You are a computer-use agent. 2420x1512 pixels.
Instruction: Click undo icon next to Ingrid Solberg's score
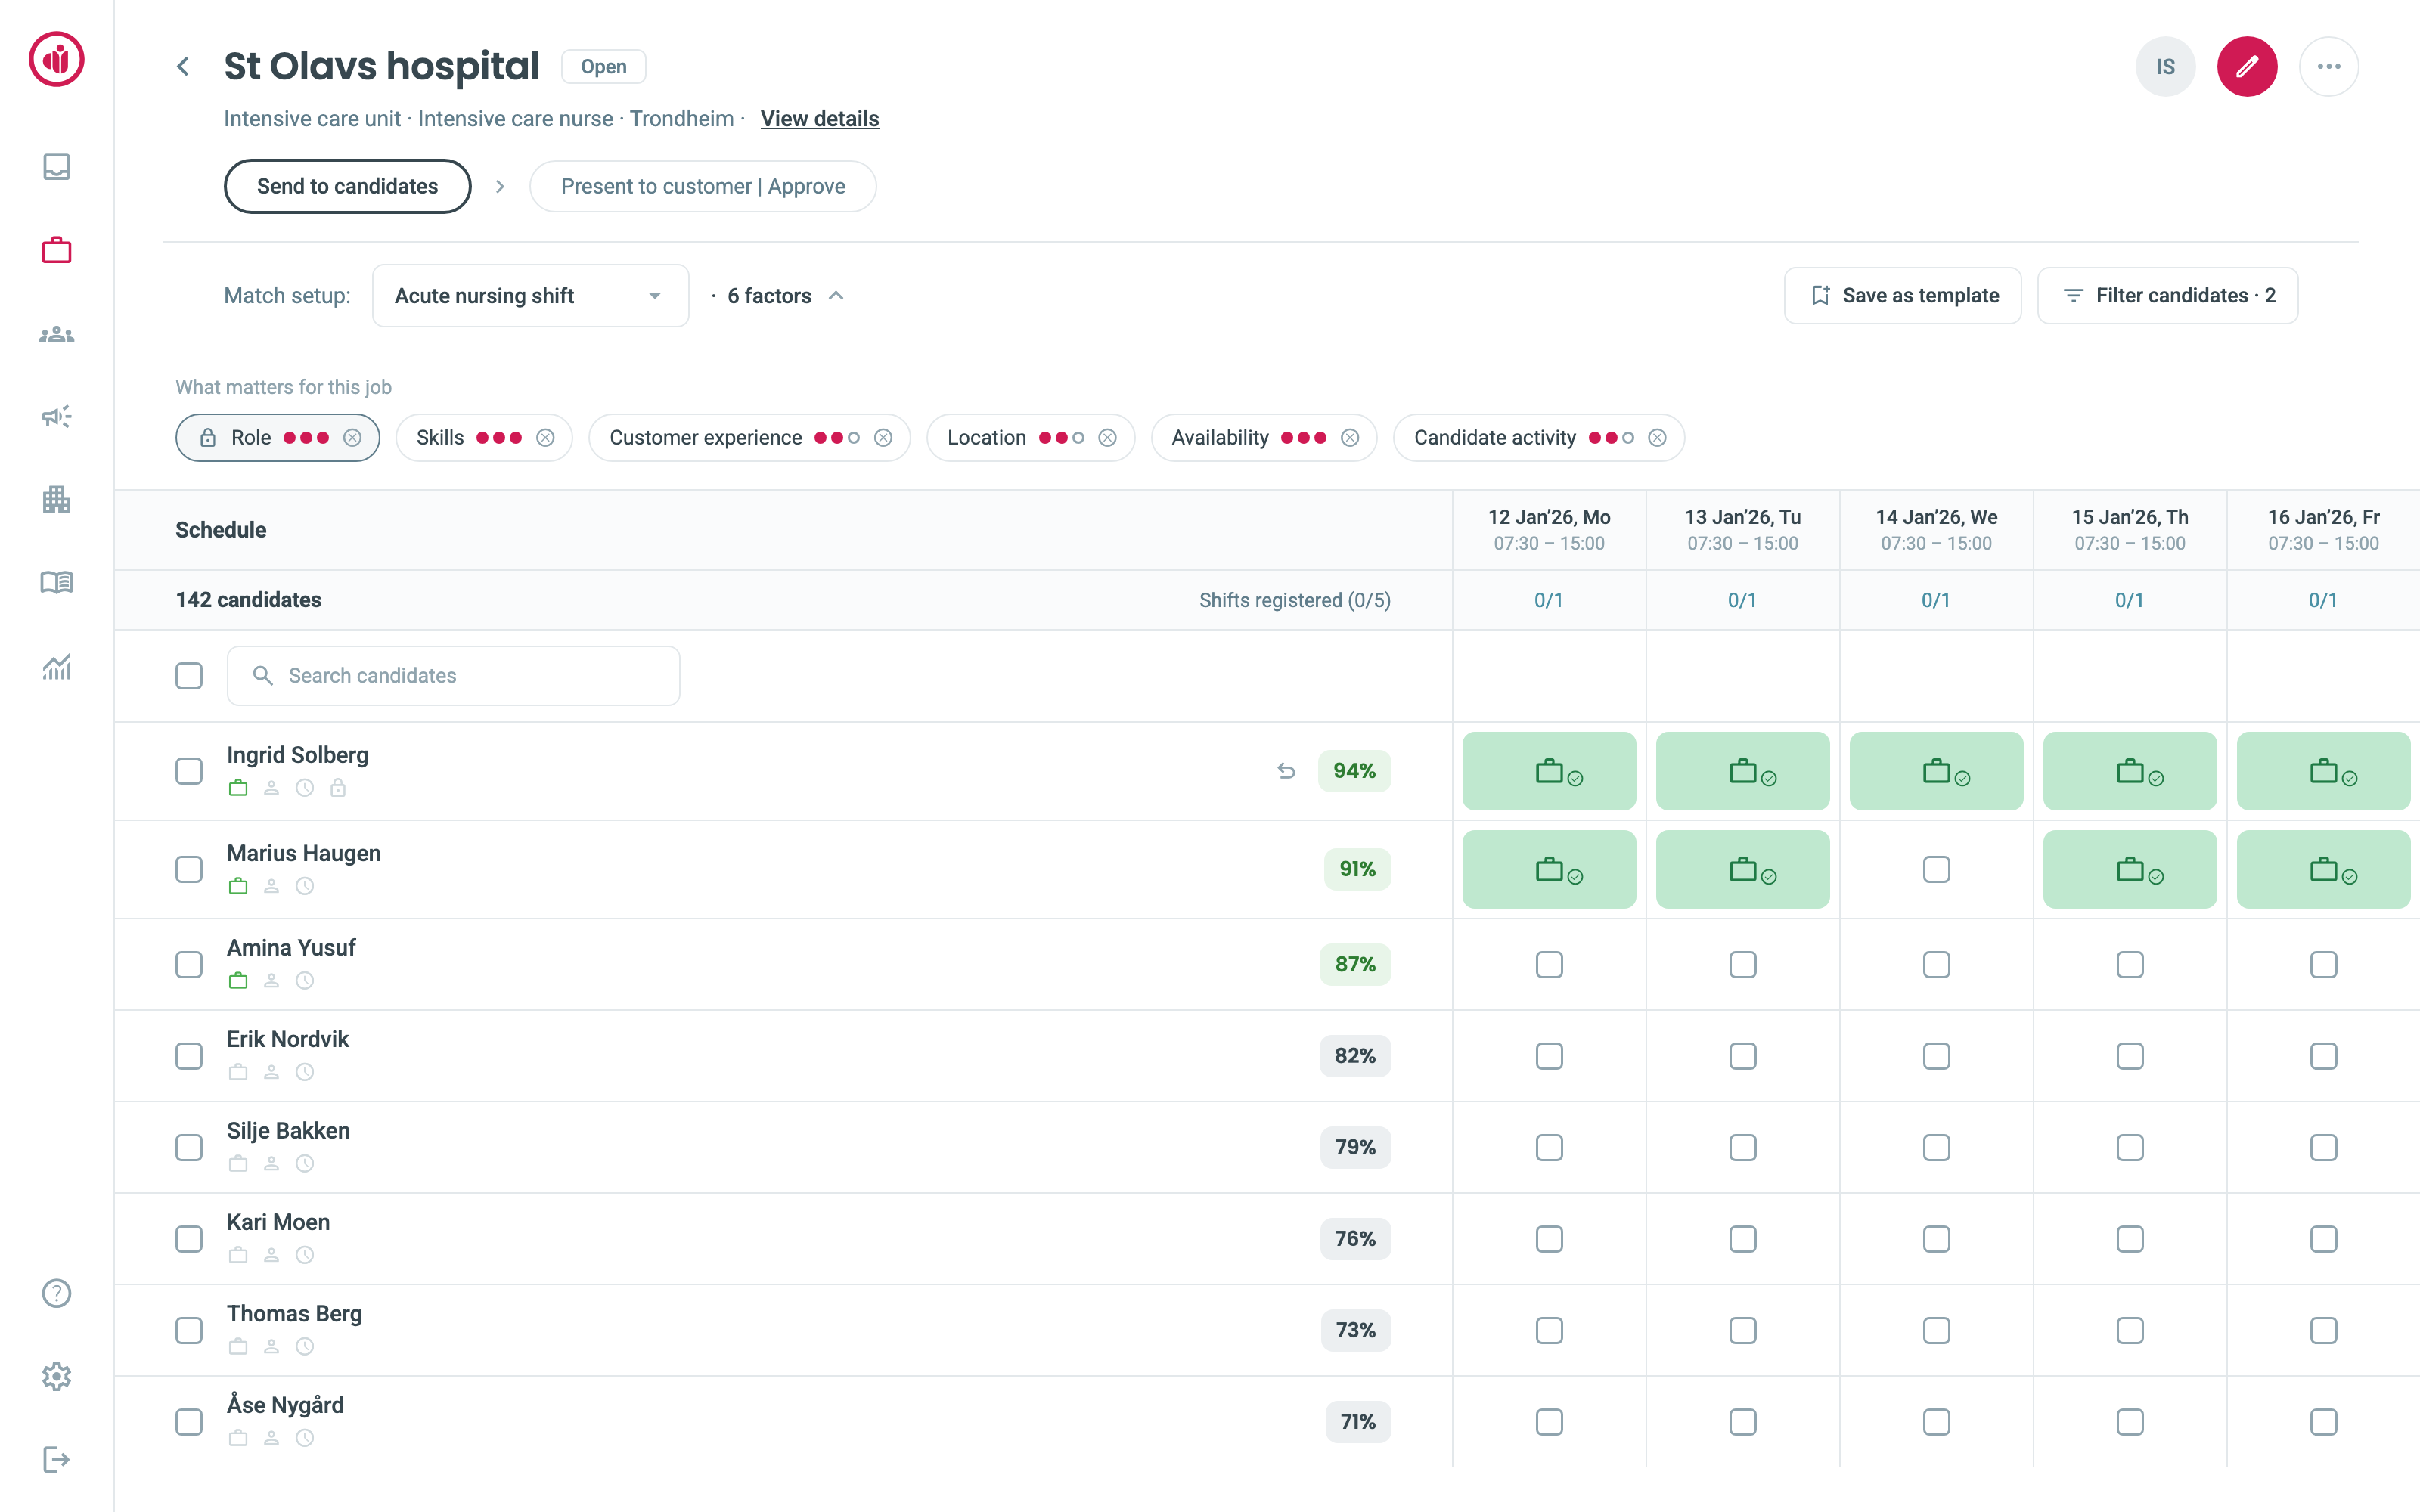pyautogui.click(x=1286, y=771)
